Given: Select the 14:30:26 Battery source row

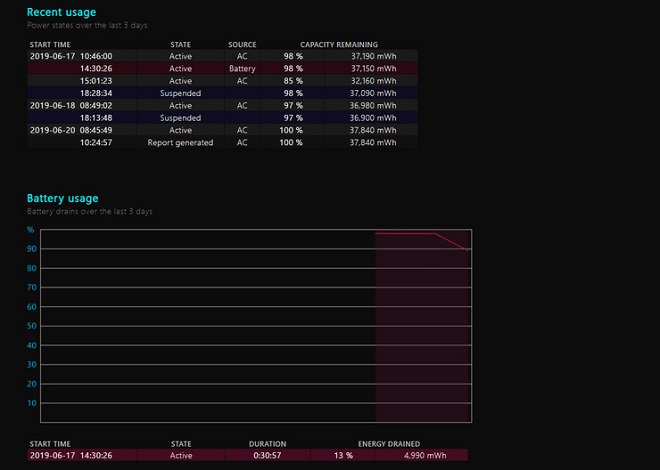Looking at the screenshot, I should [220, 68].
